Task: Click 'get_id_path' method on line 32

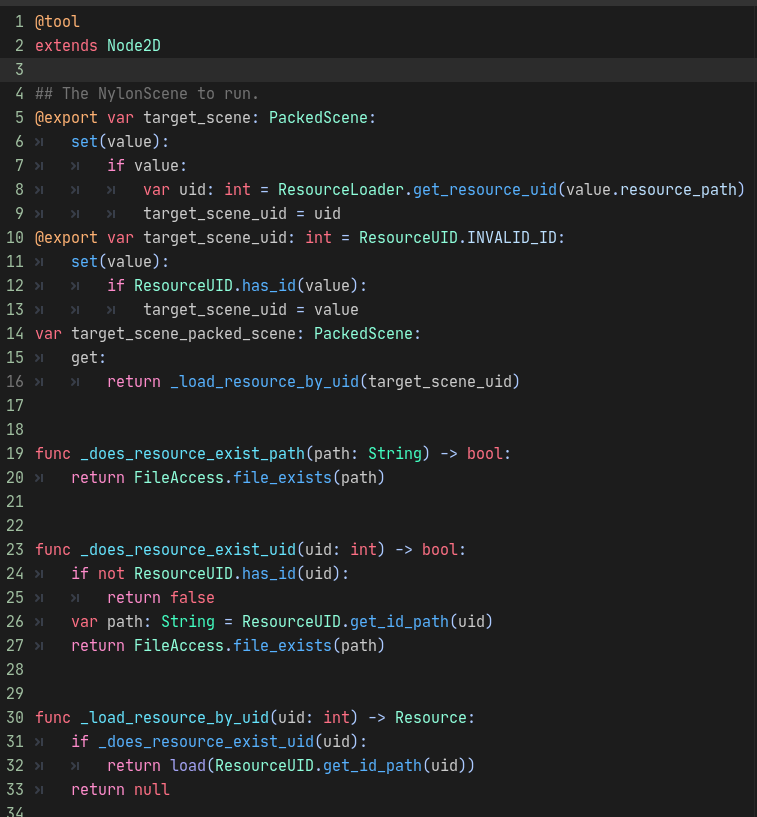Action: point(372,765)
